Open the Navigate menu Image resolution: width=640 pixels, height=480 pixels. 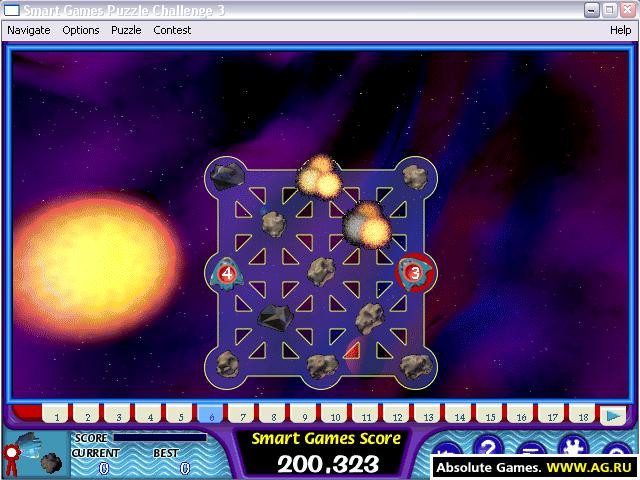(x=29, y=30)
